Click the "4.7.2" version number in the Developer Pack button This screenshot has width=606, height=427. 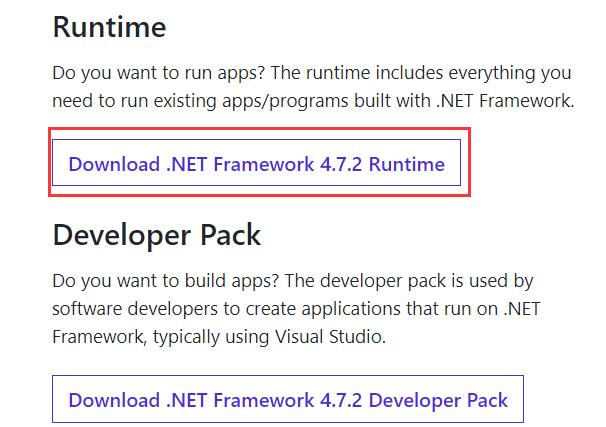(341, 400)
